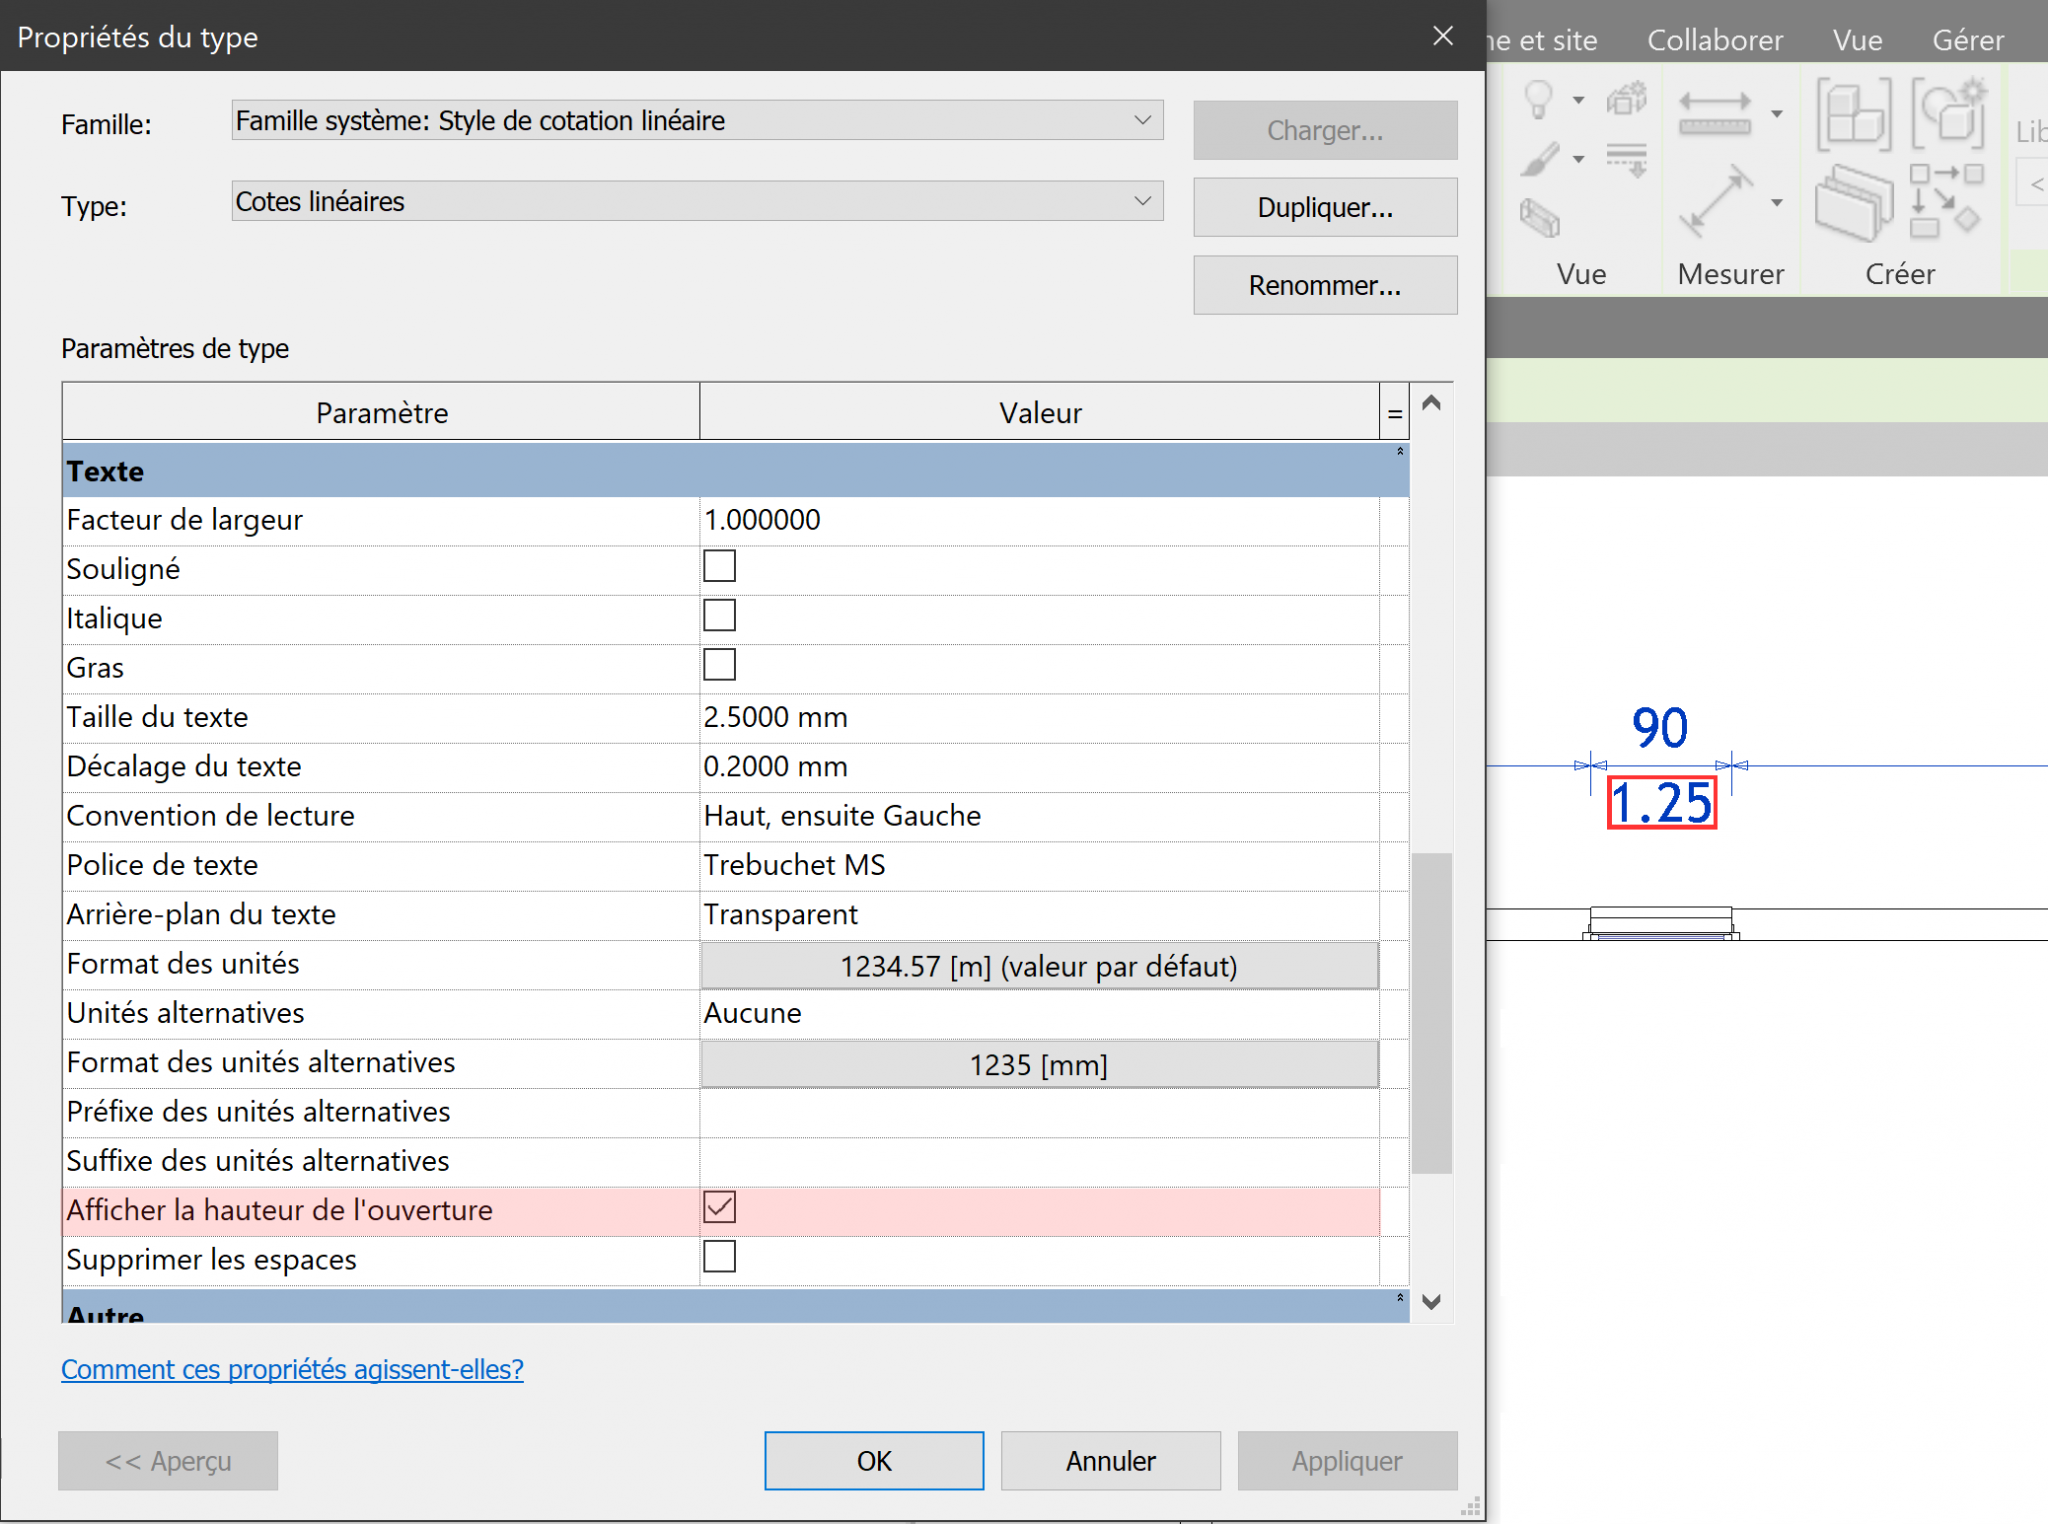Uncheck Afficher la hauteur de l'ouverture
Viewport: 2048px width, 1524px height.
(x=719, y=1207)
